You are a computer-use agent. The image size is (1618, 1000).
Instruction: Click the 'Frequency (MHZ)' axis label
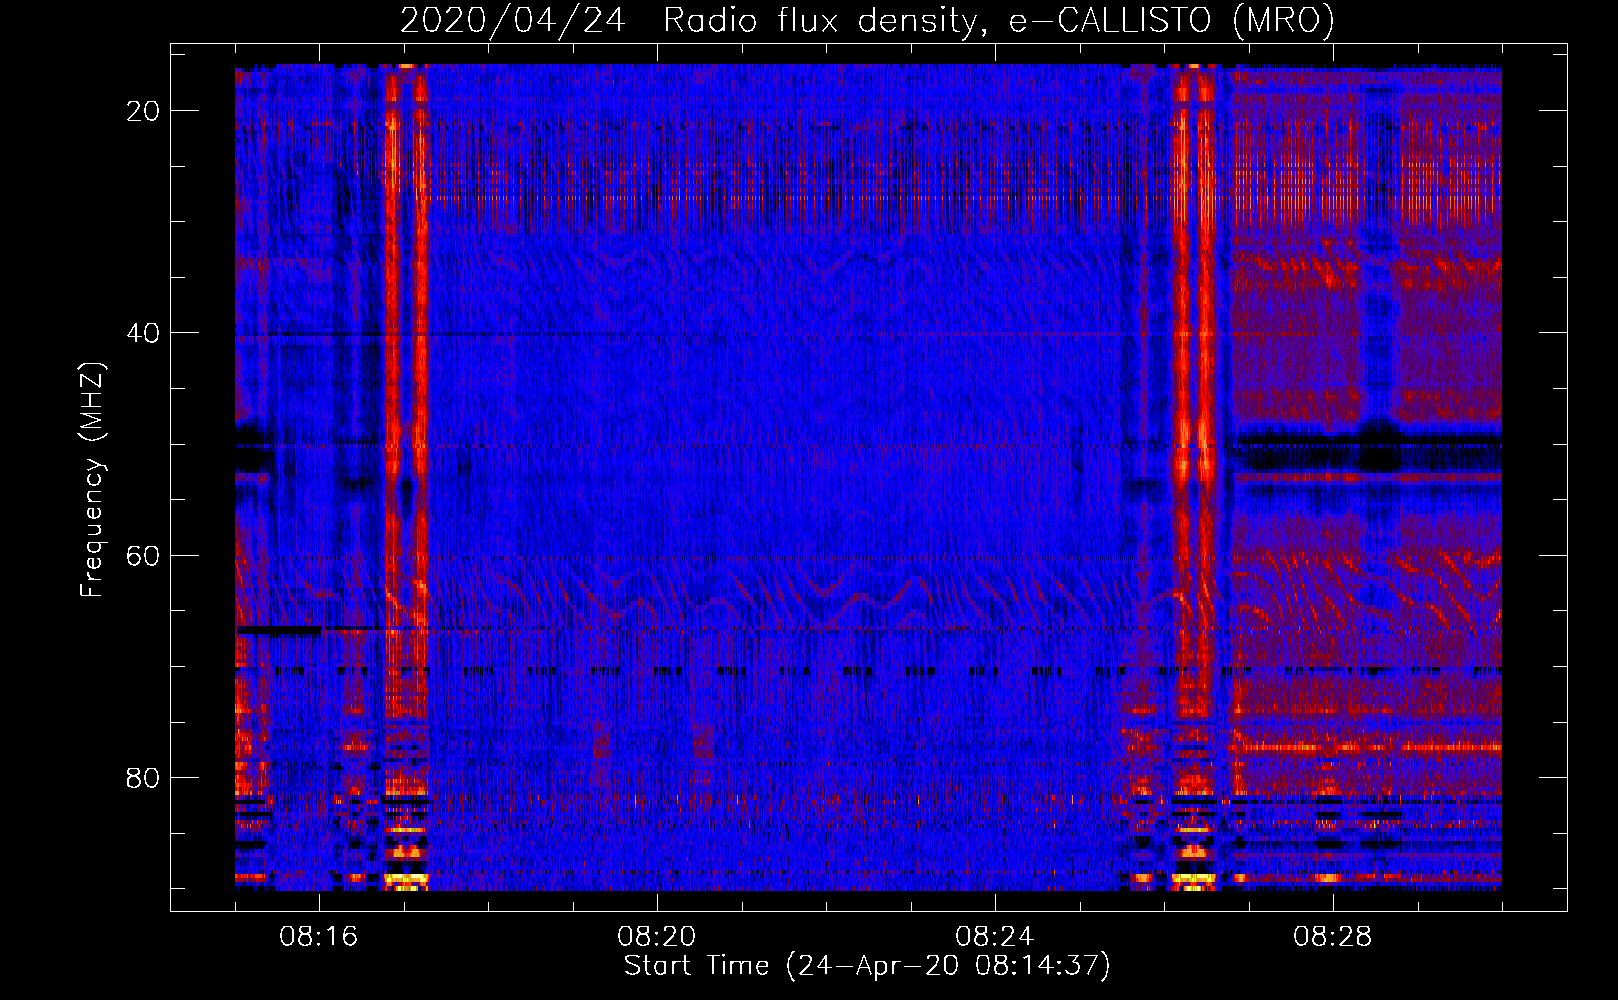pos(92,479)
